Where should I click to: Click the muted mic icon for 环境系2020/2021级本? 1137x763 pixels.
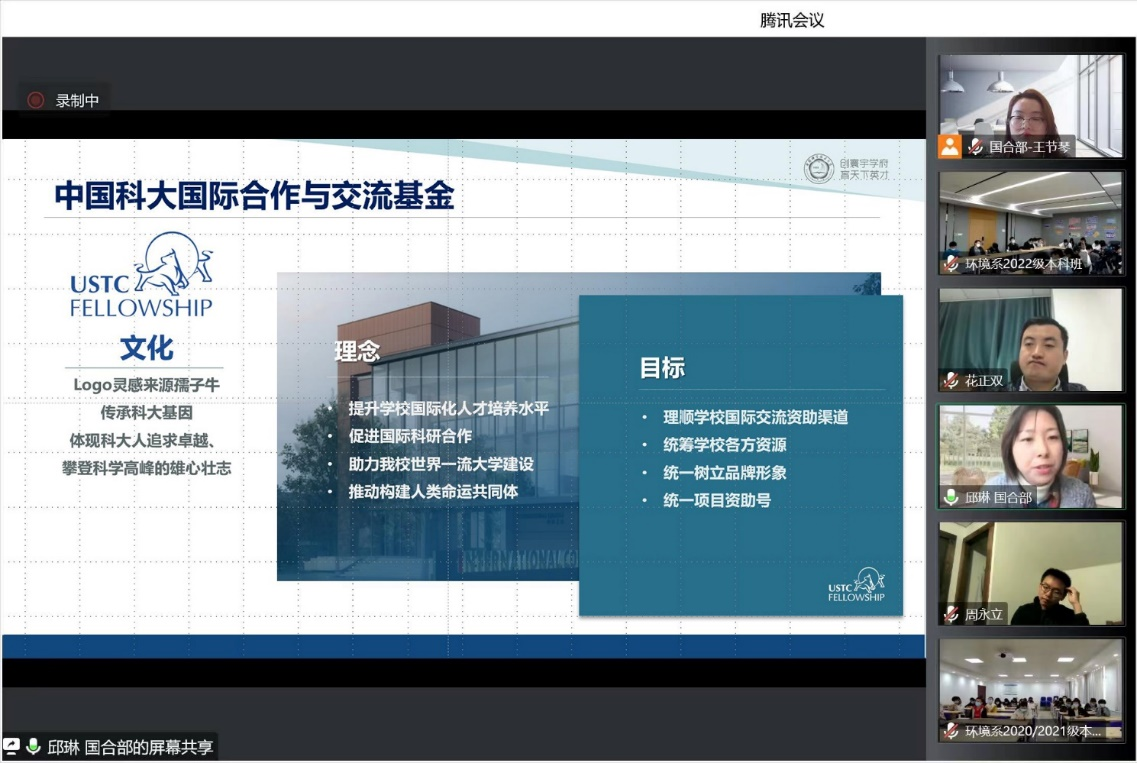tap(951, 731)
